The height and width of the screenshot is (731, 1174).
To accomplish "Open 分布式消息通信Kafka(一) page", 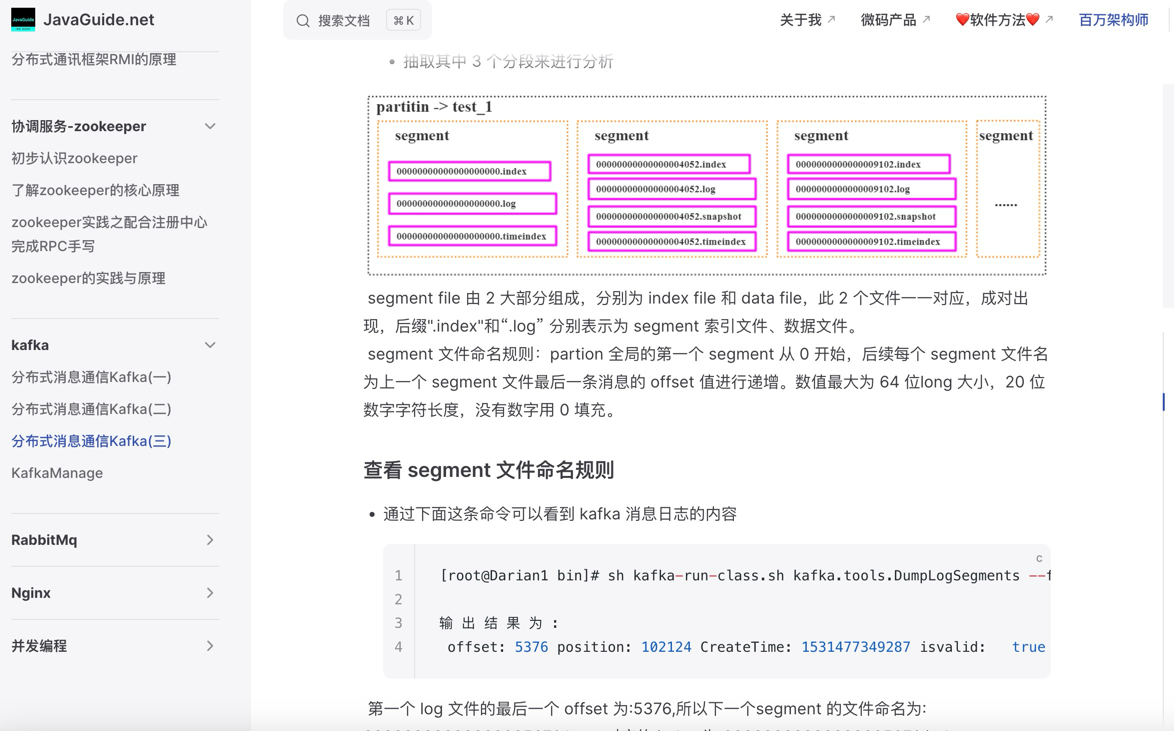I will 91,377.
